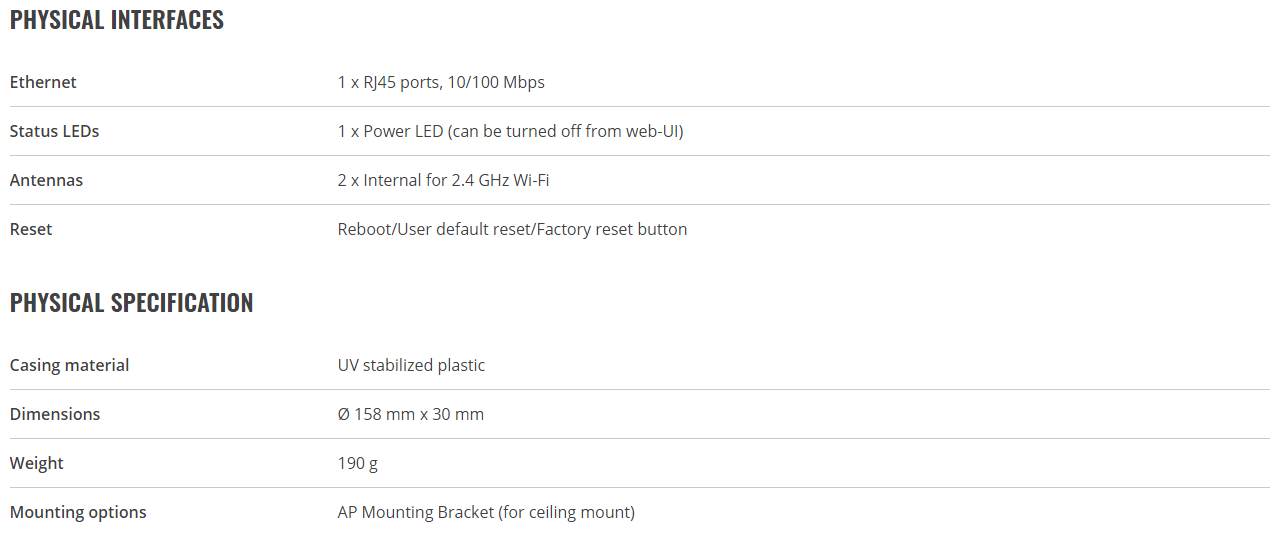Viewport: 1275px width, 545px height.
Task: Select the Ethernet row label
Action: click(43, 82)
